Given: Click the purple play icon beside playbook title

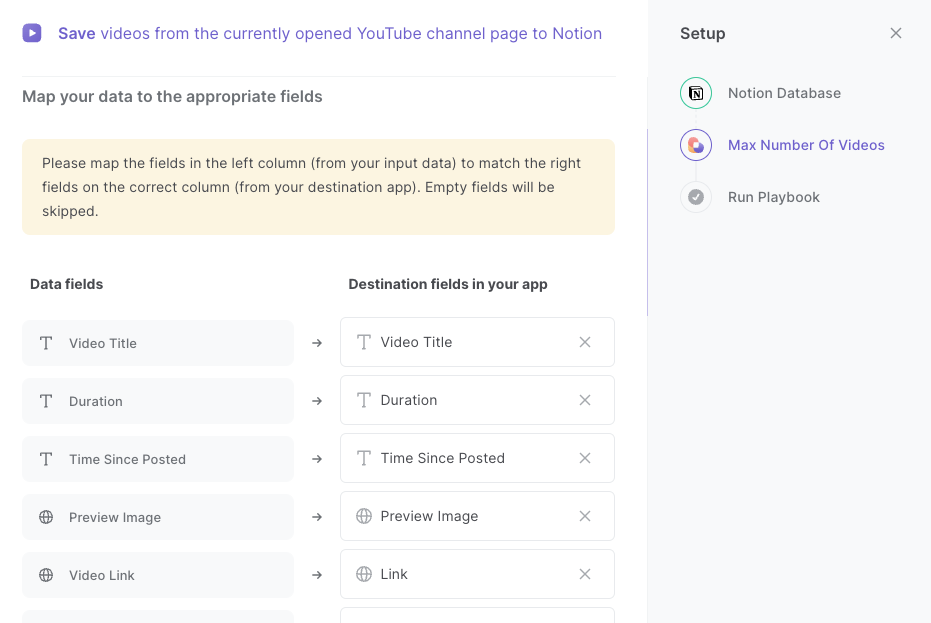Looking at the screenshot, I should 32,33.
